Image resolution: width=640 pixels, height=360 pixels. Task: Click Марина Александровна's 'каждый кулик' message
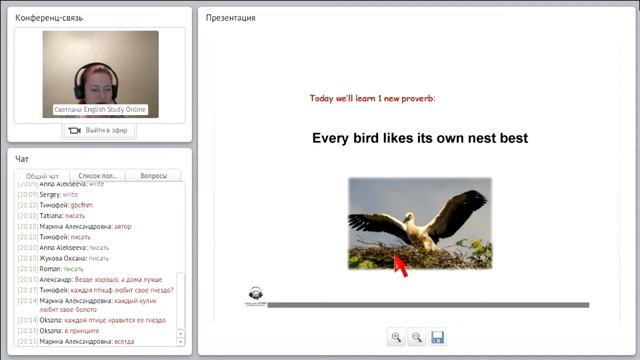tap(98, 305)
